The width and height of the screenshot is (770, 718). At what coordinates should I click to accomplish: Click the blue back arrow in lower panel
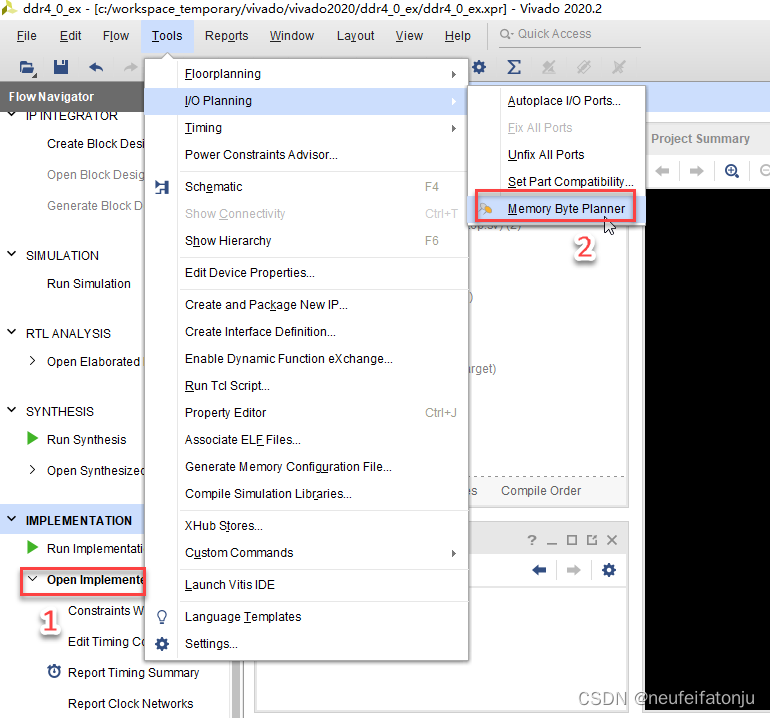(x=539, y=570)
